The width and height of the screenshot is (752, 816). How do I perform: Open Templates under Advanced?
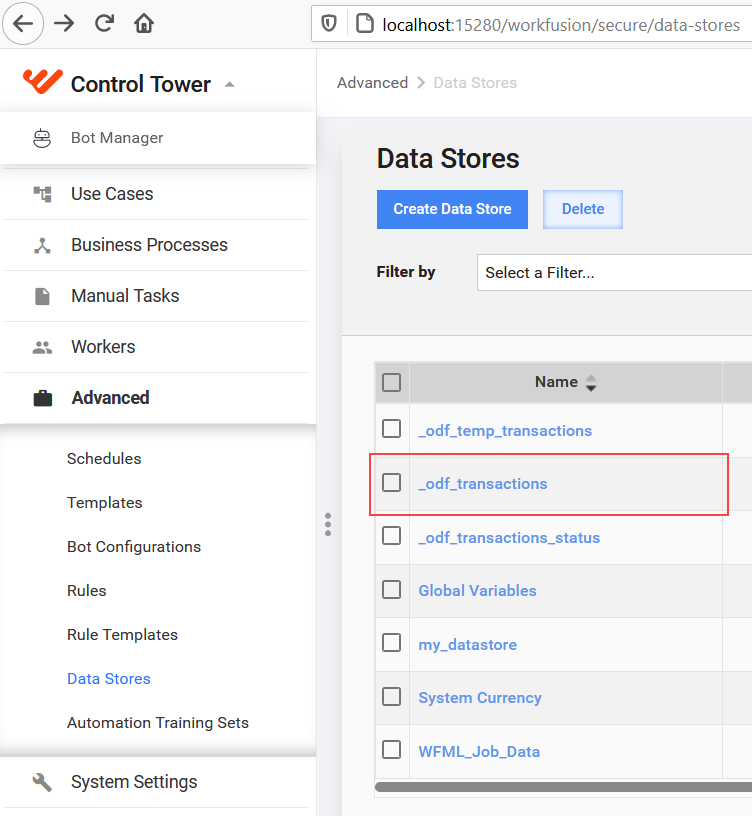click(105, 503)
